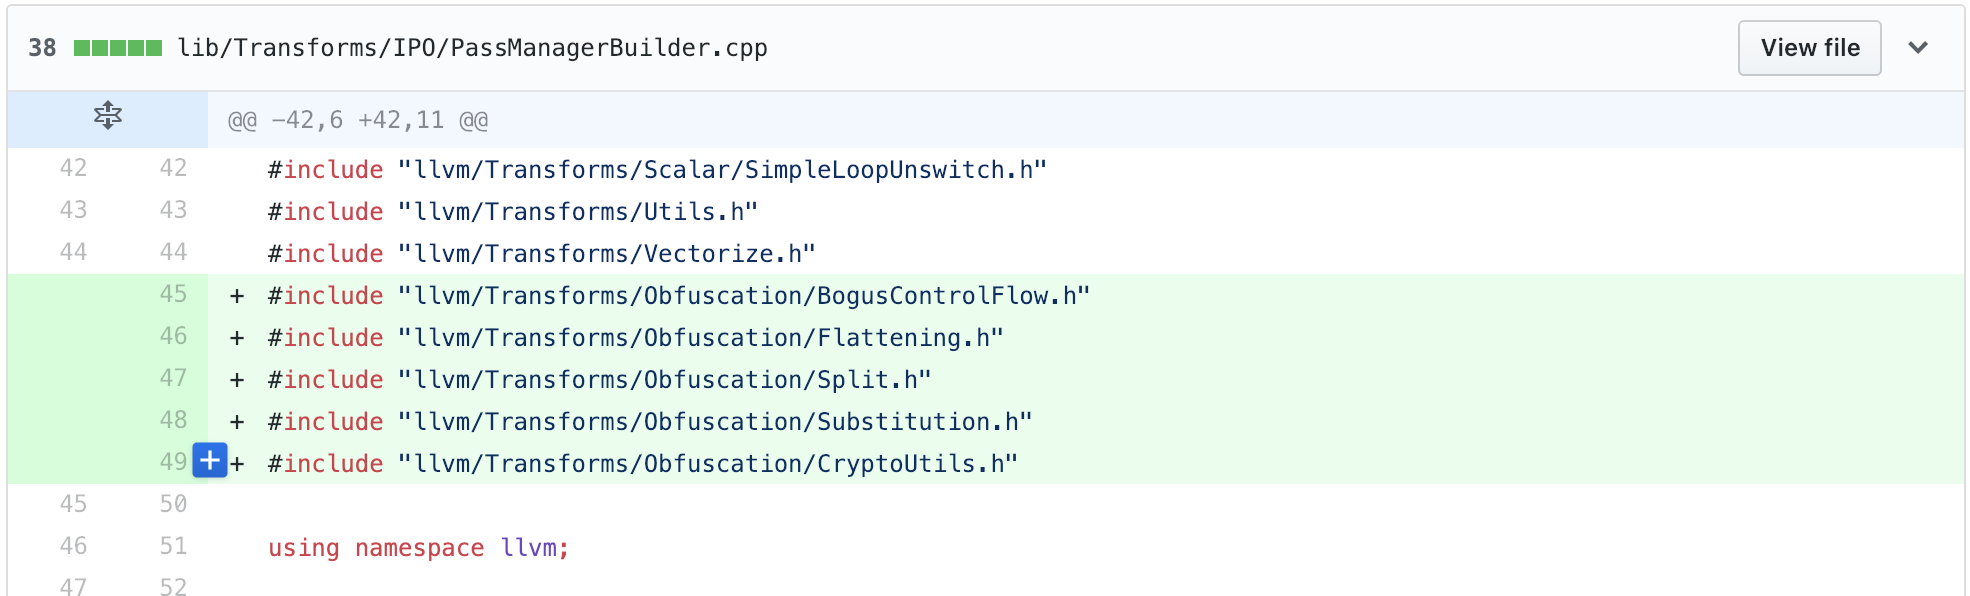Click new line number 45
The width and height of the screenshot is (1970, 596).
coord(173,294)
